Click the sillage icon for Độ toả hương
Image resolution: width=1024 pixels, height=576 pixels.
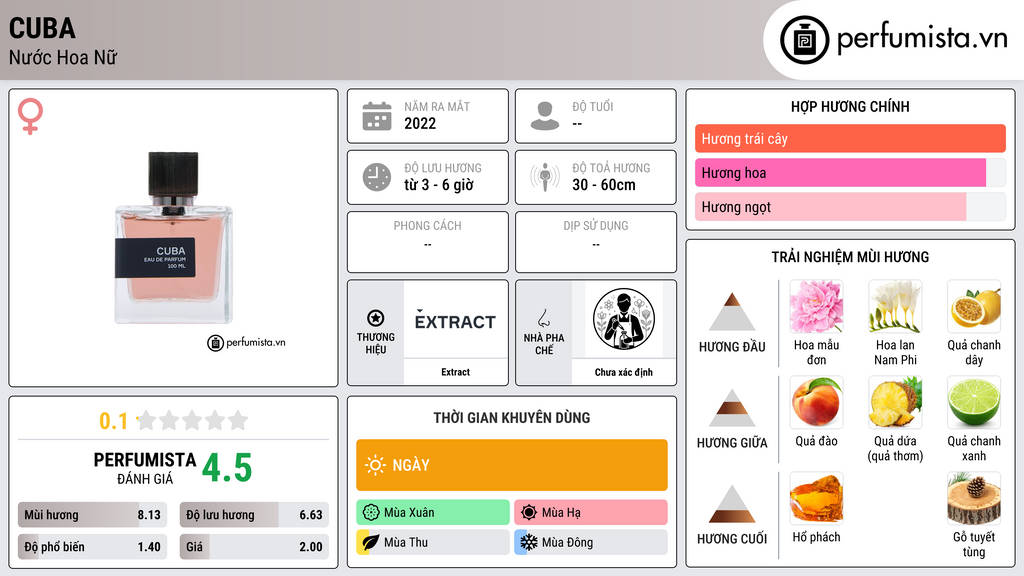(x=545, y=177)
